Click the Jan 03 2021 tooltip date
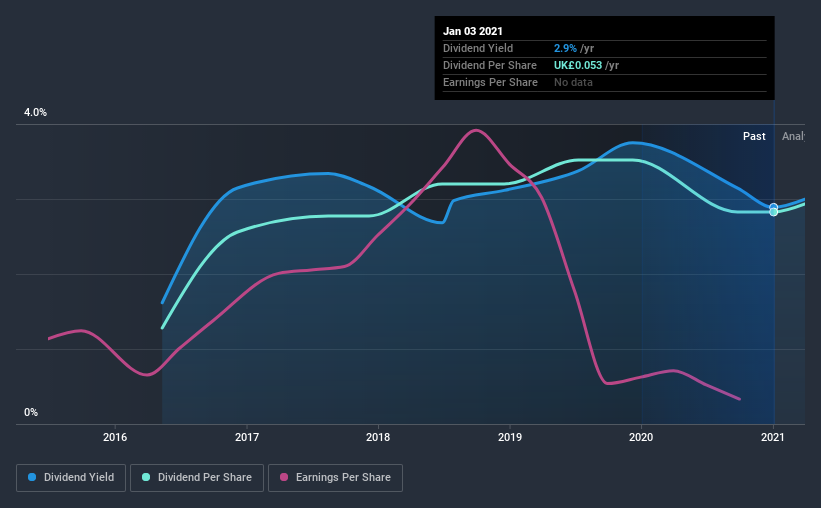This screenshot has height=508, width=821. pyautogui.click(x=473, y=31)
